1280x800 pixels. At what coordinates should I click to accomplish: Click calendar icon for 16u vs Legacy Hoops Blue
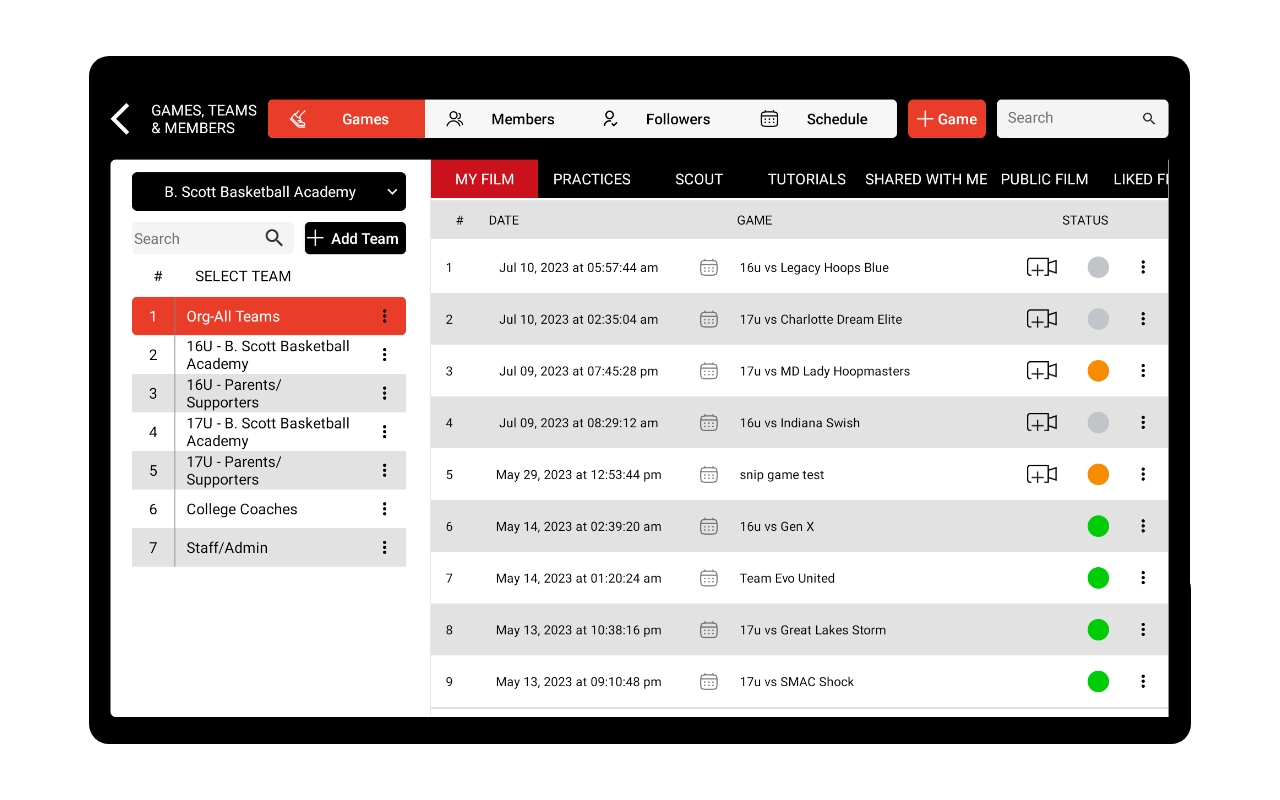709,267
